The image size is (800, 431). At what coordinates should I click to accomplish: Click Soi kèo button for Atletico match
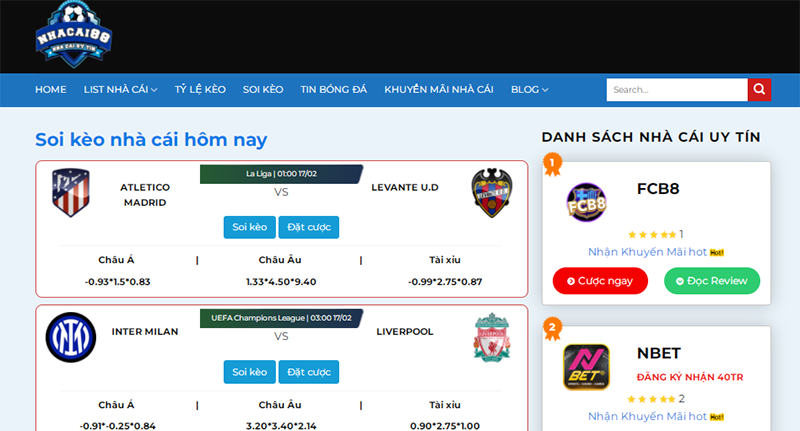pos(249,227)
